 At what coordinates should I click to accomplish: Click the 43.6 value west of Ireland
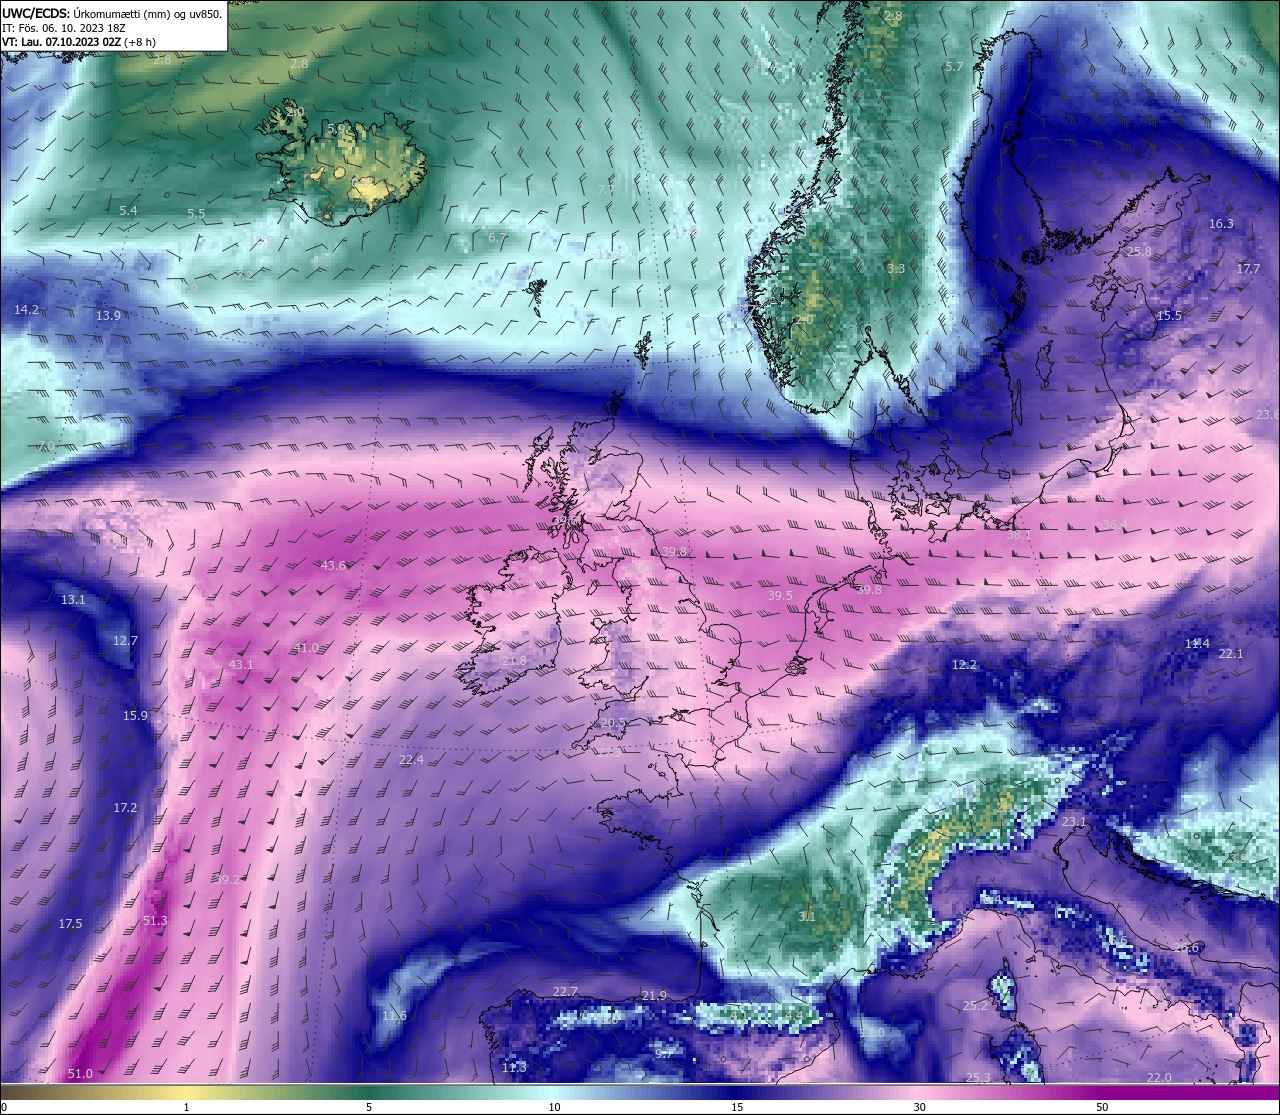tap(333, 566)
